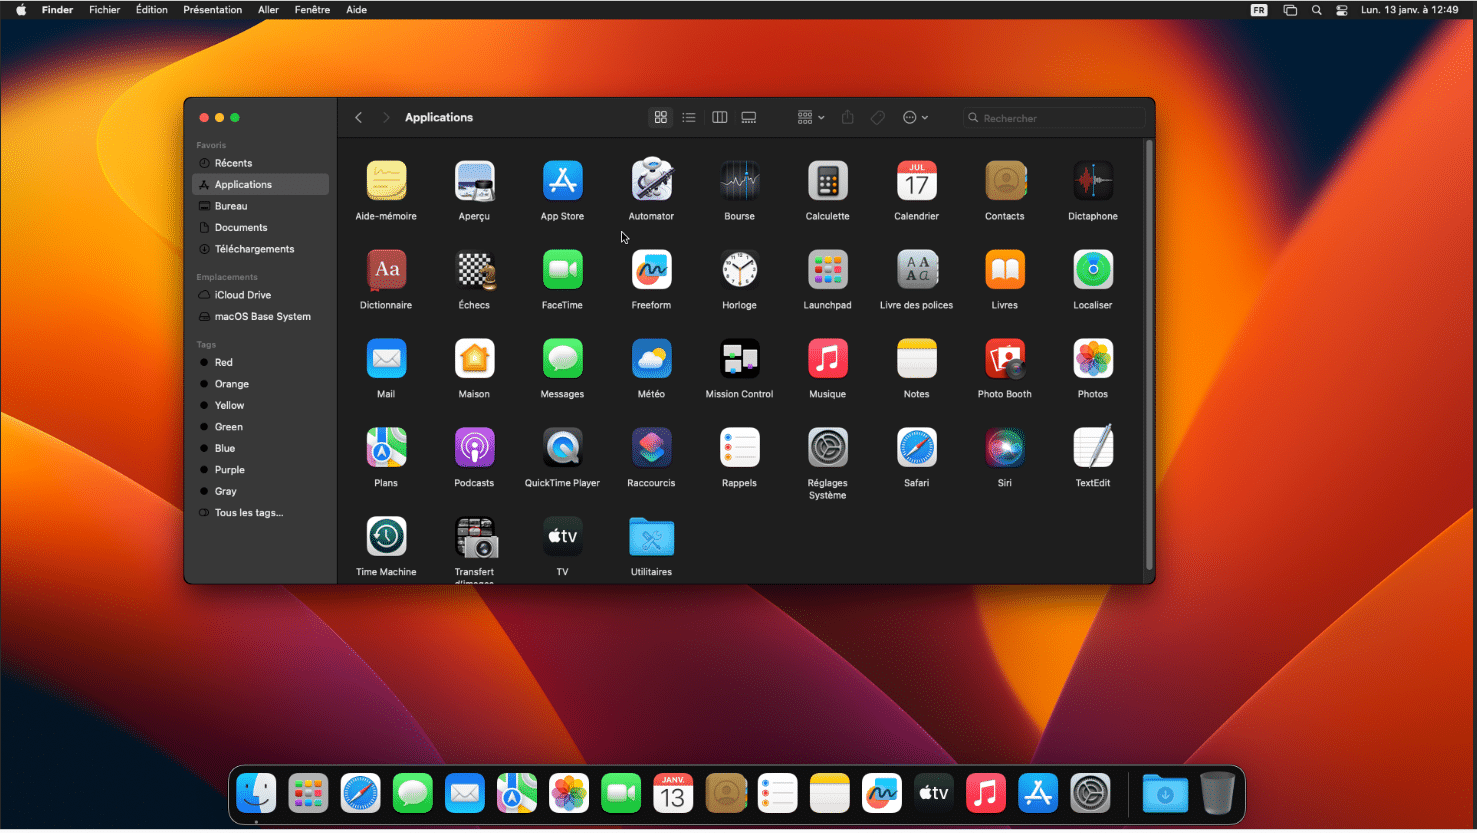Open Réglages Système
1477x833 pixels.
pos(827,447)
